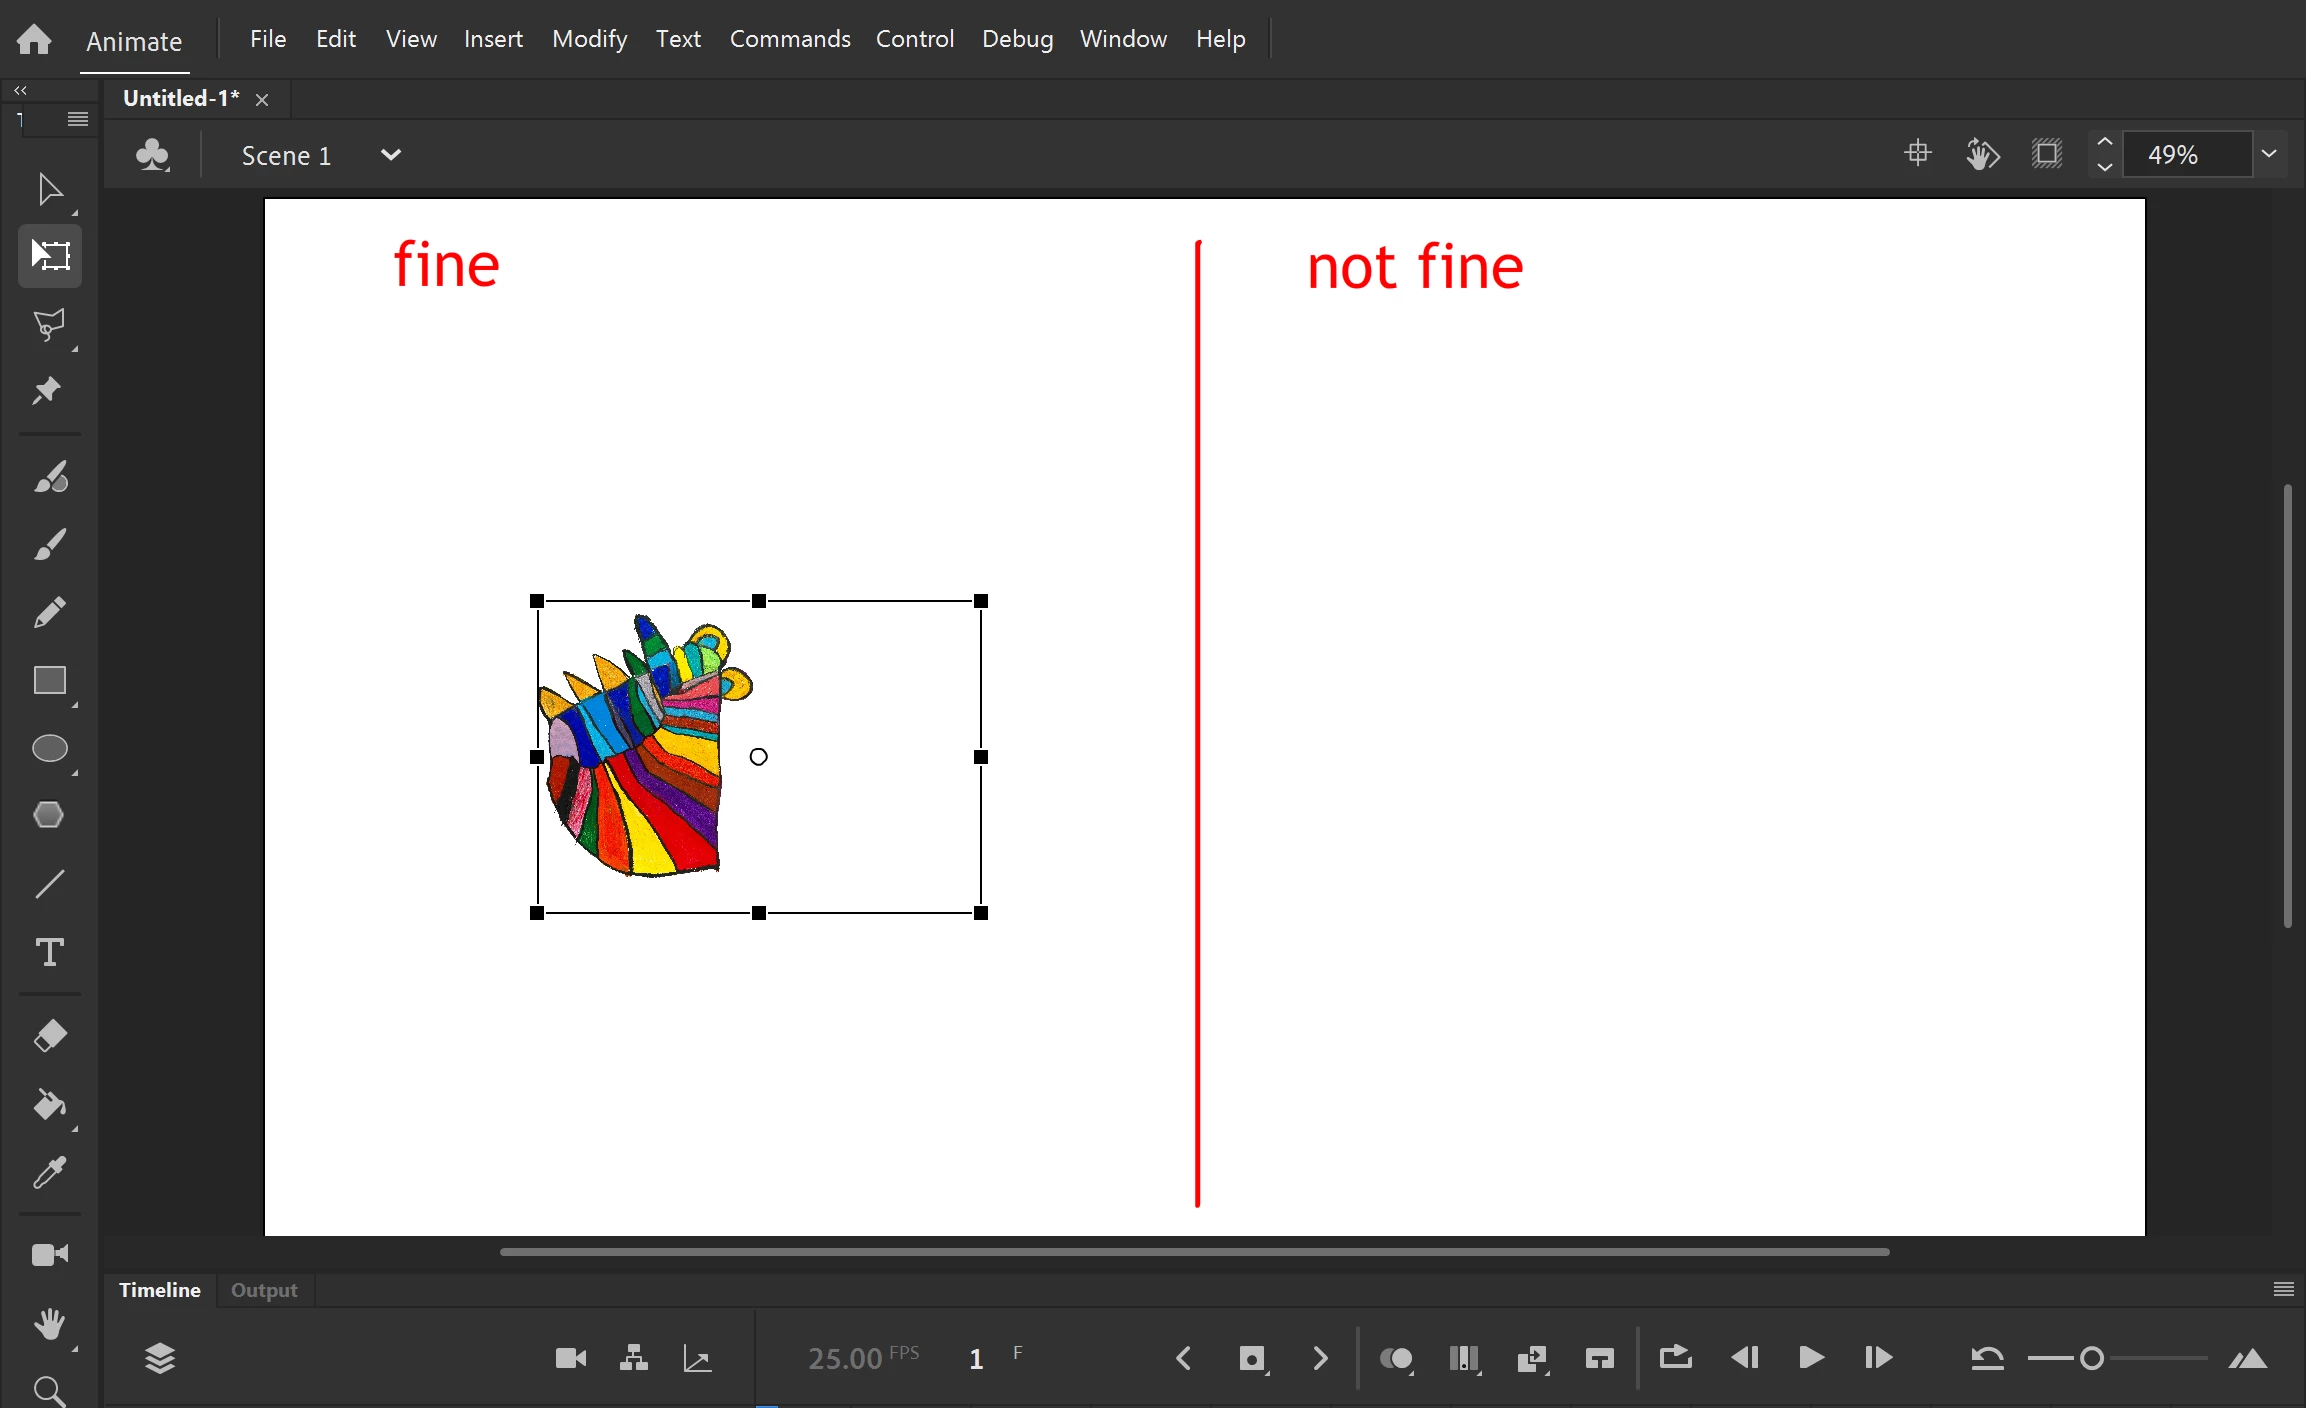Switch to the Output tab
The width and height of the screenshot is (2306, 1408).
tap(264, 1290)
